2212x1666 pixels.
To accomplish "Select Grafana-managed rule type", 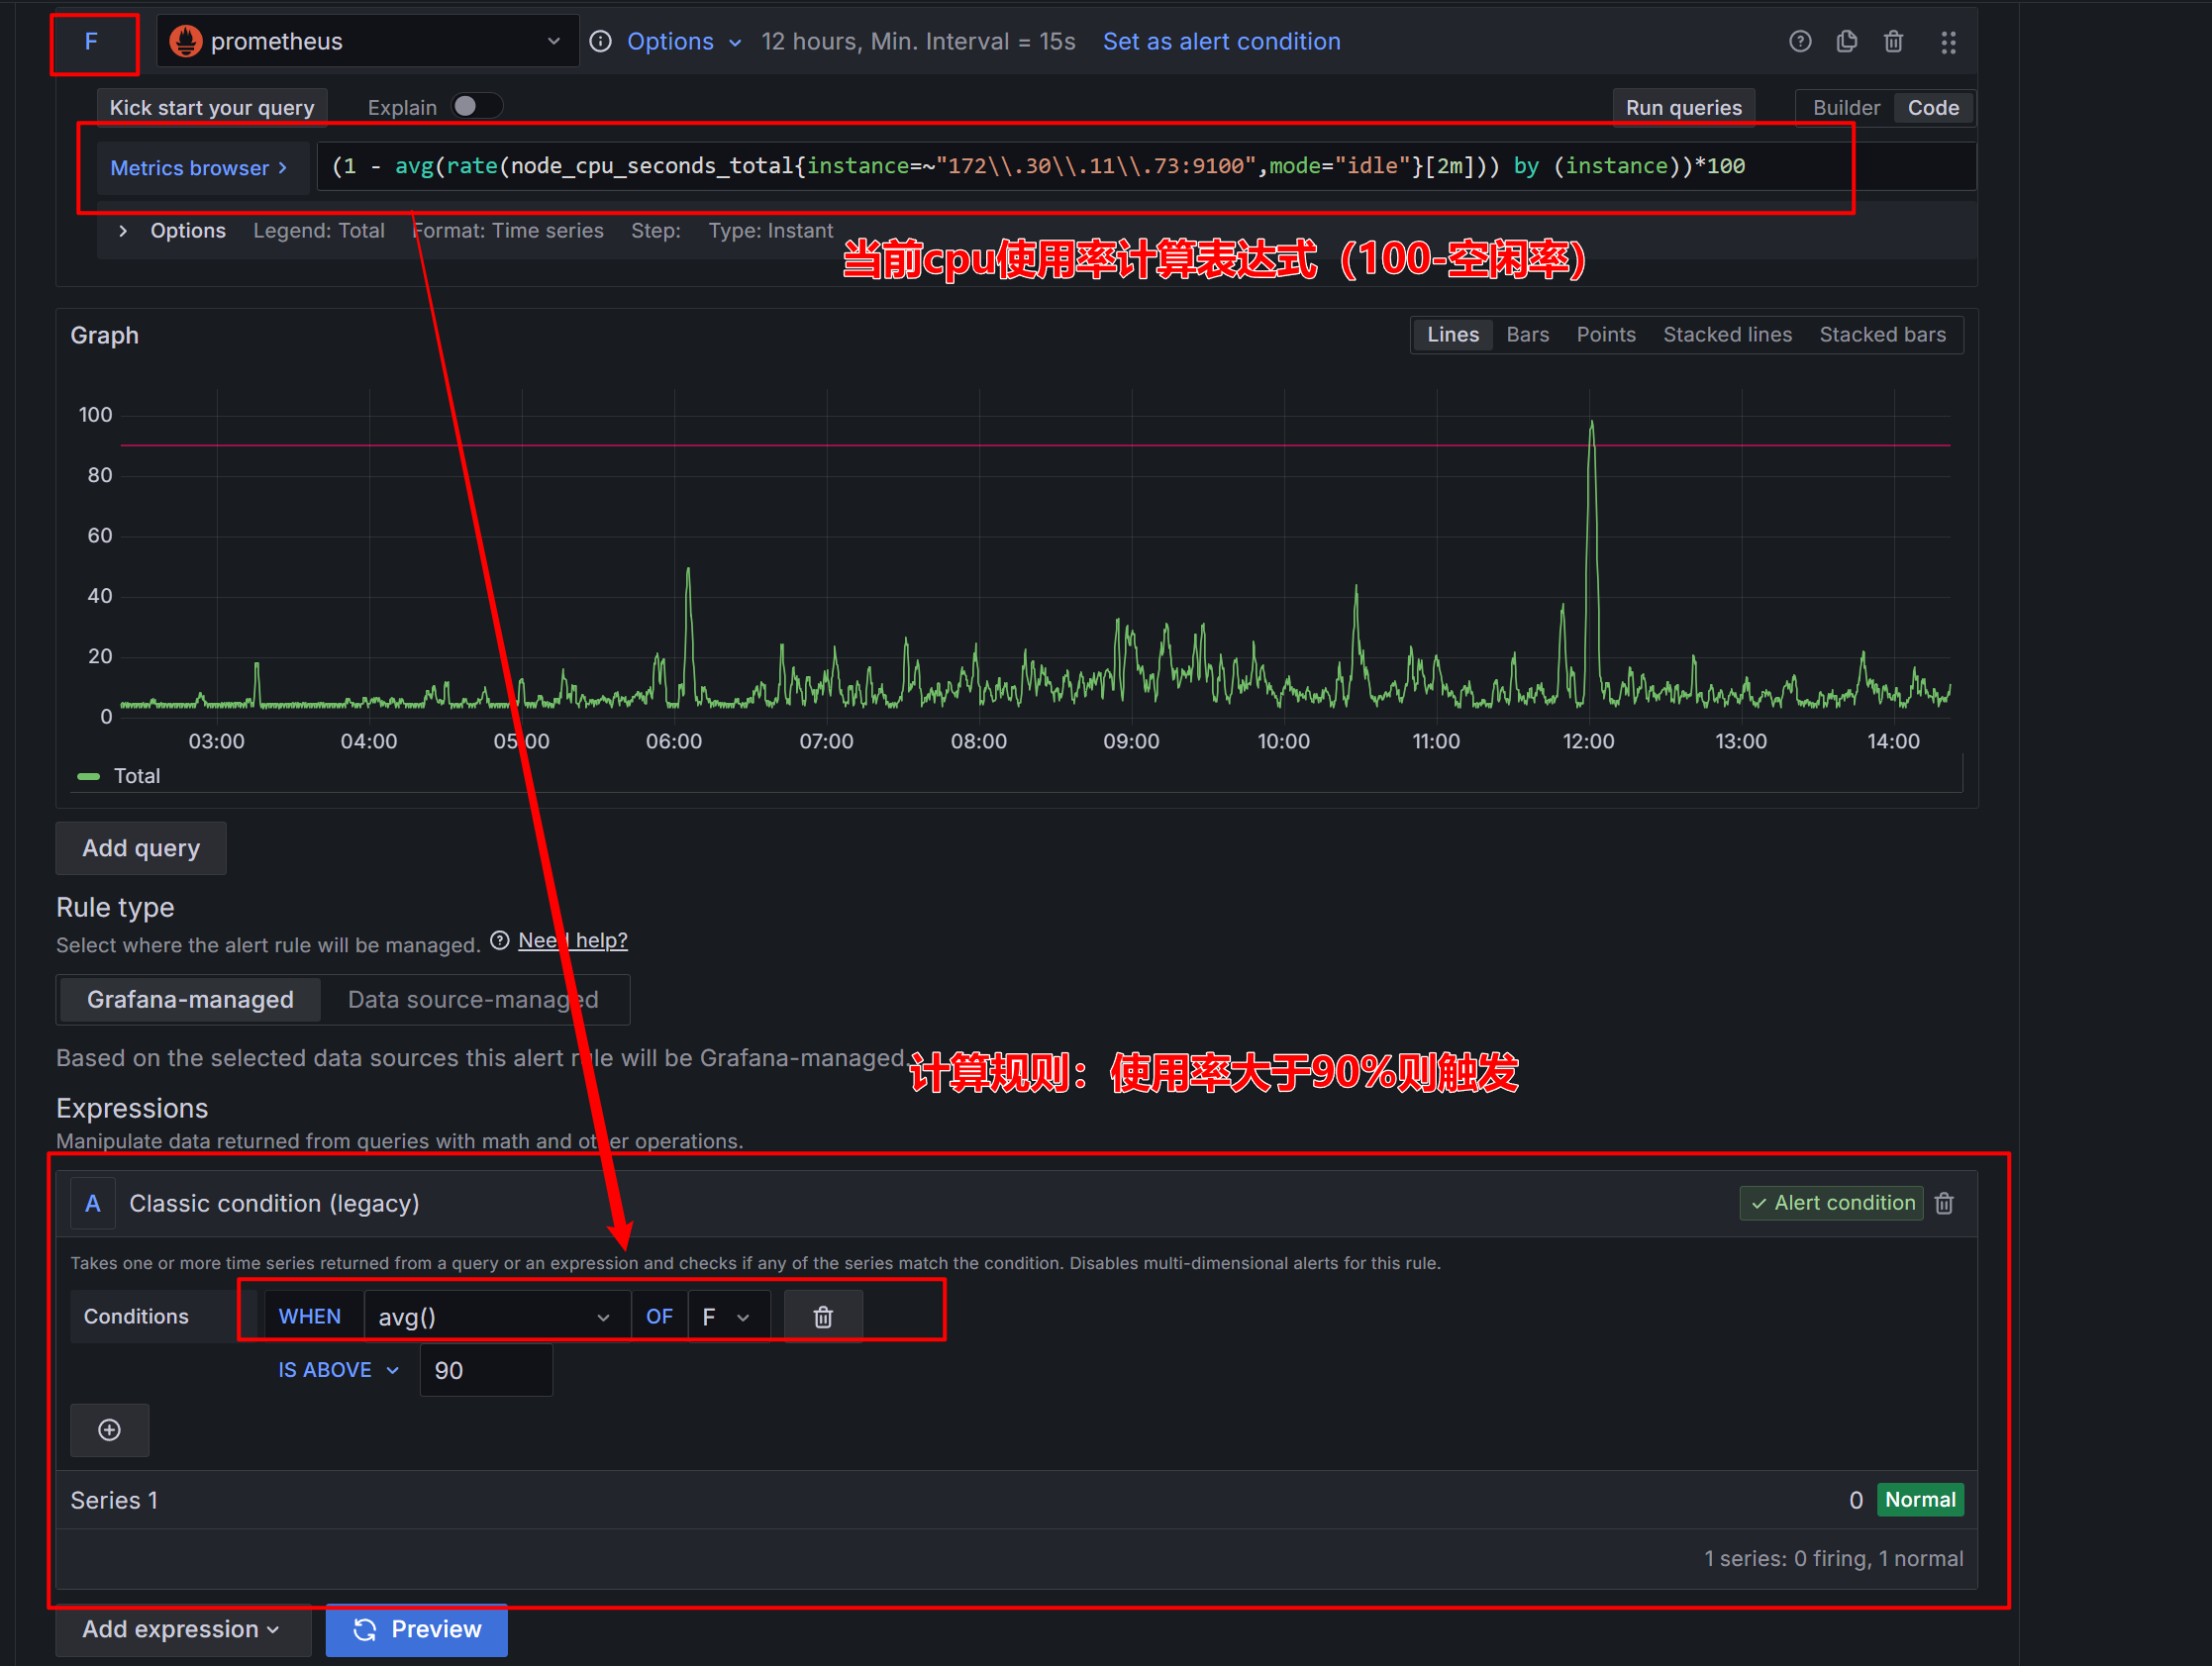I will pos(190,1000).
